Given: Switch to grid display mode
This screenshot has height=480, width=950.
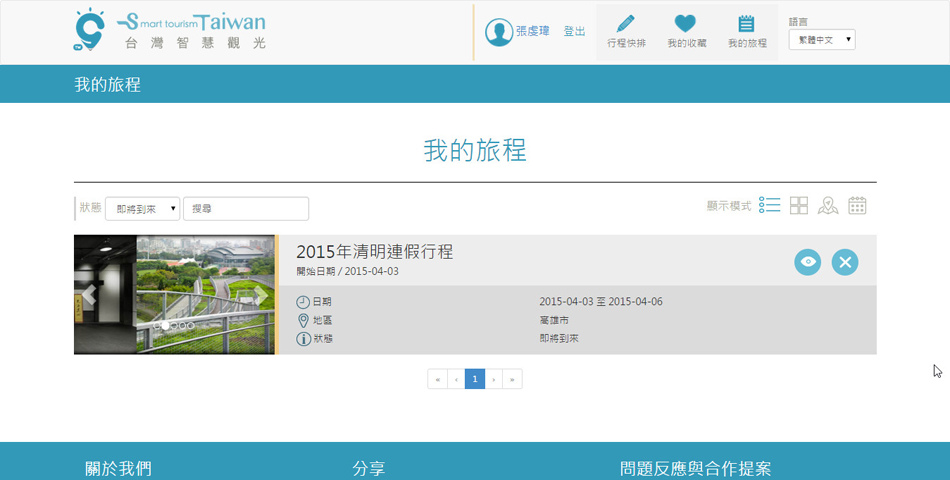Looking at the screenshot, I should point(799,205).
